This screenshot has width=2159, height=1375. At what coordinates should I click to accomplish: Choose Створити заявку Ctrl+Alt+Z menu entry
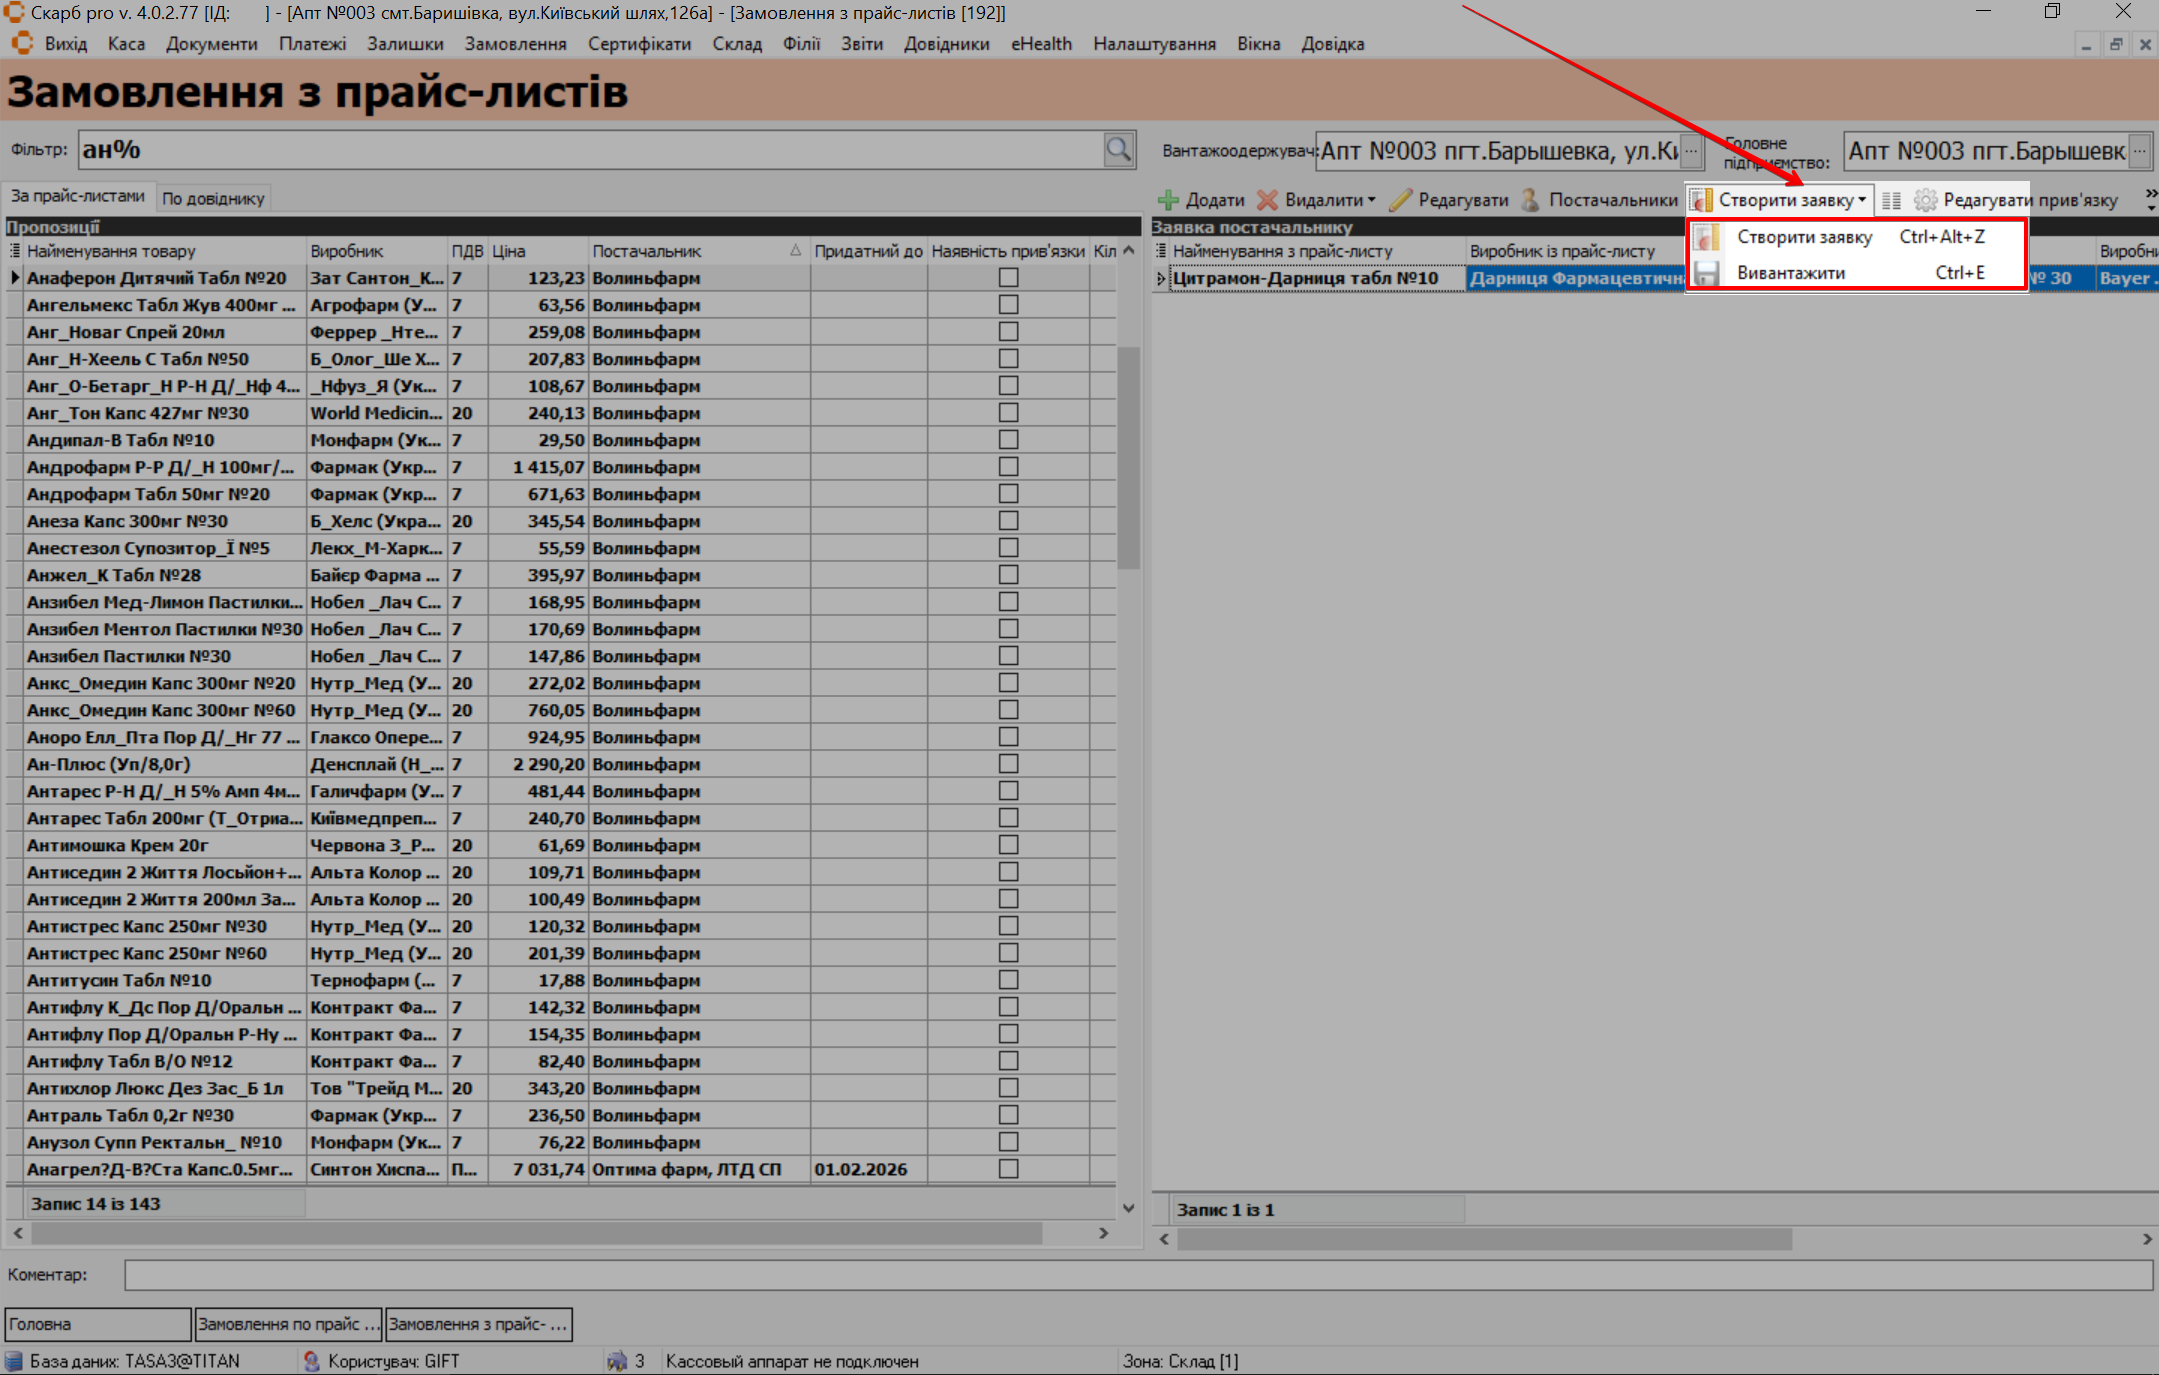pos(1803,237)
